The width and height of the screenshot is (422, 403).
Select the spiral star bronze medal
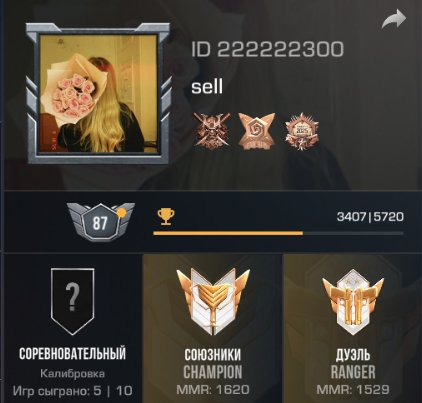coord(257,131)
